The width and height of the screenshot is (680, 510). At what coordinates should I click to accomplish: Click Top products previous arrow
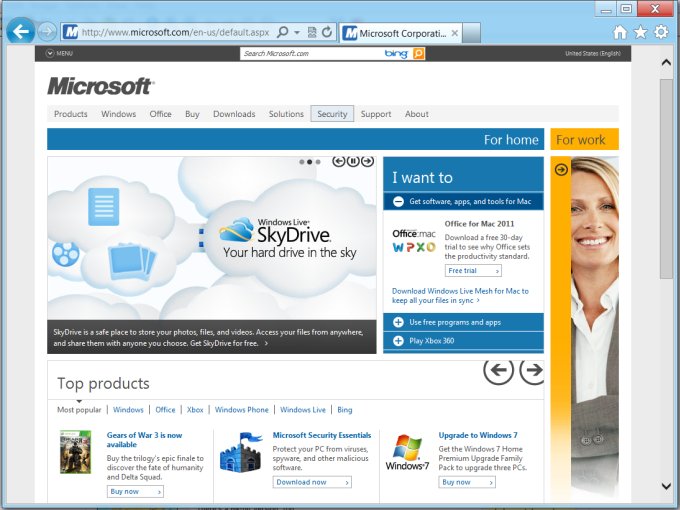click(x=499, y=370)
